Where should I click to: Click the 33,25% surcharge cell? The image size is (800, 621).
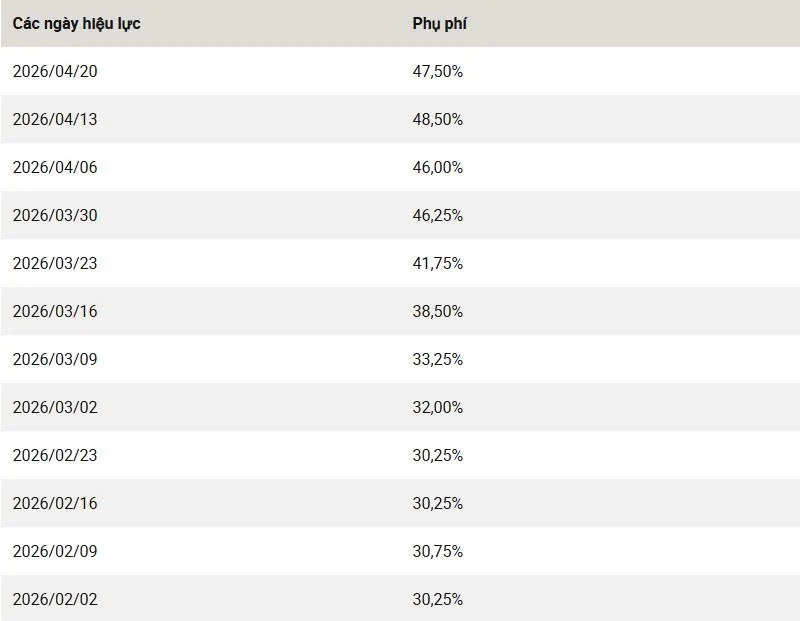tap(438, 359)
